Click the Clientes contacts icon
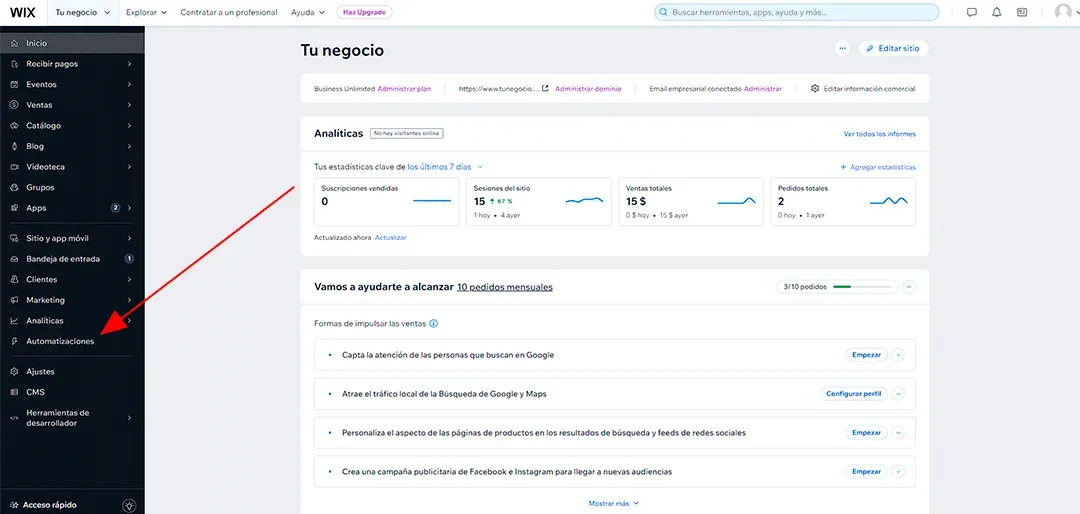The height and width of the screenshot is (514, 1080). point(14,280)
